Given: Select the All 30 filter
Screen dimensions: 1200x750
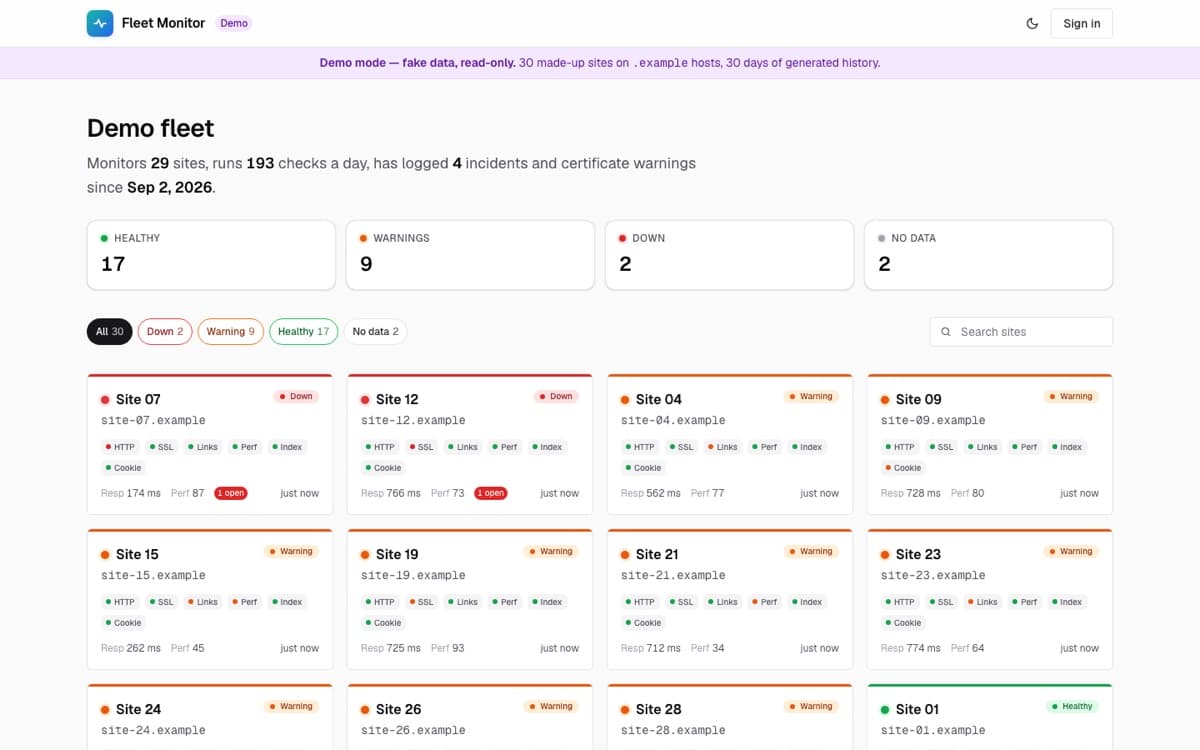Looking at the screenshot, I should click(x=110, y=331).
